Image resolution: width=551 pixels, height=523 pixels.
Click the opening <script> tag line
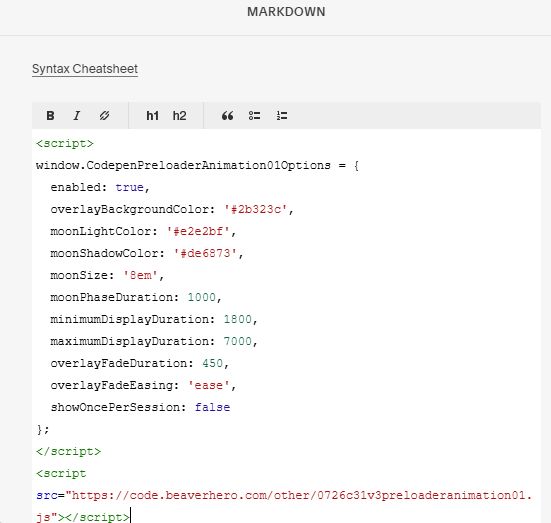[65, 143]
